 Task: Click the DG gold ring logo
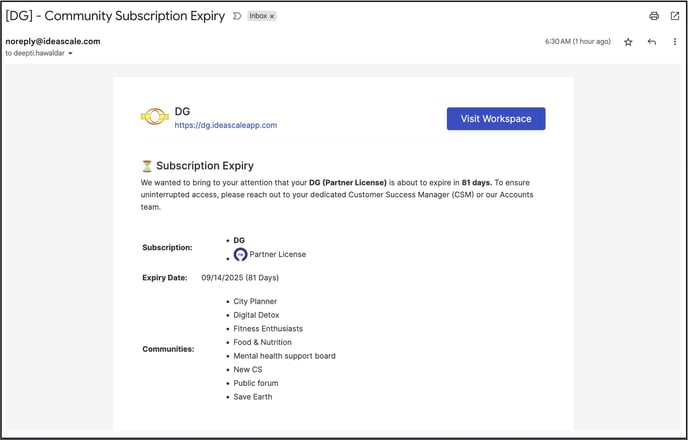[154, 117]
